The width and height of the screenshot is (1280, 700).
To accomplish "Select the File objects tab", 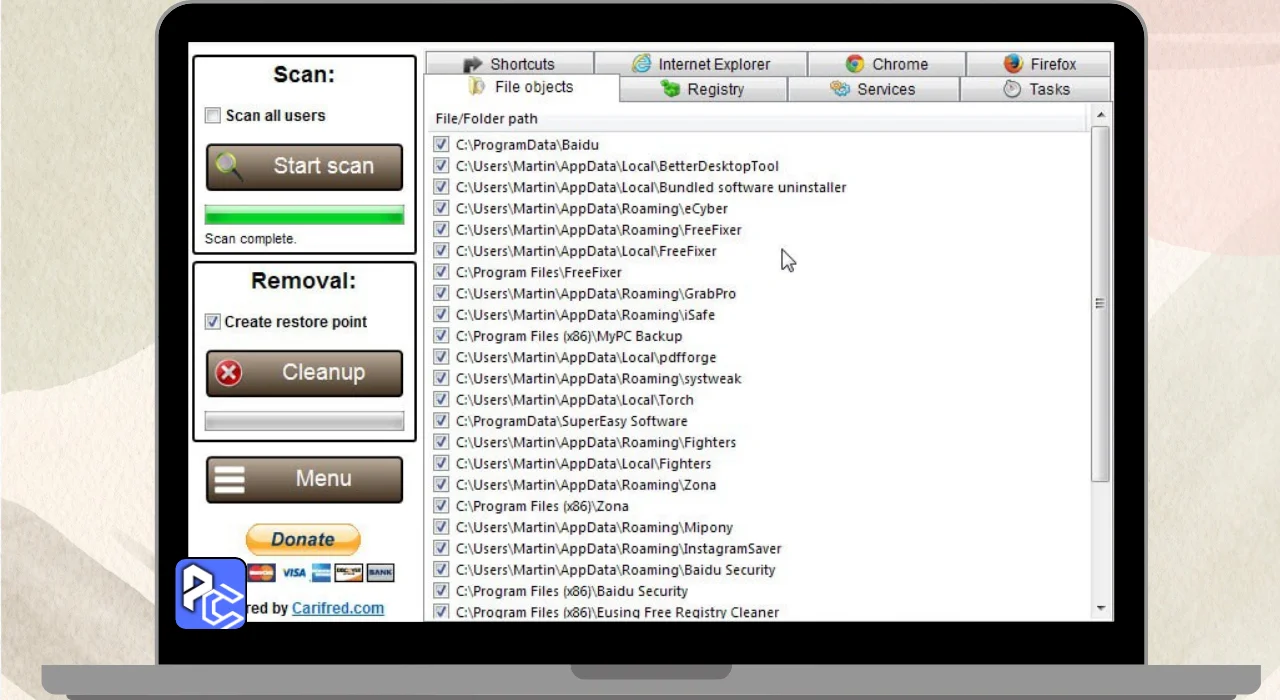I will 522,87.
